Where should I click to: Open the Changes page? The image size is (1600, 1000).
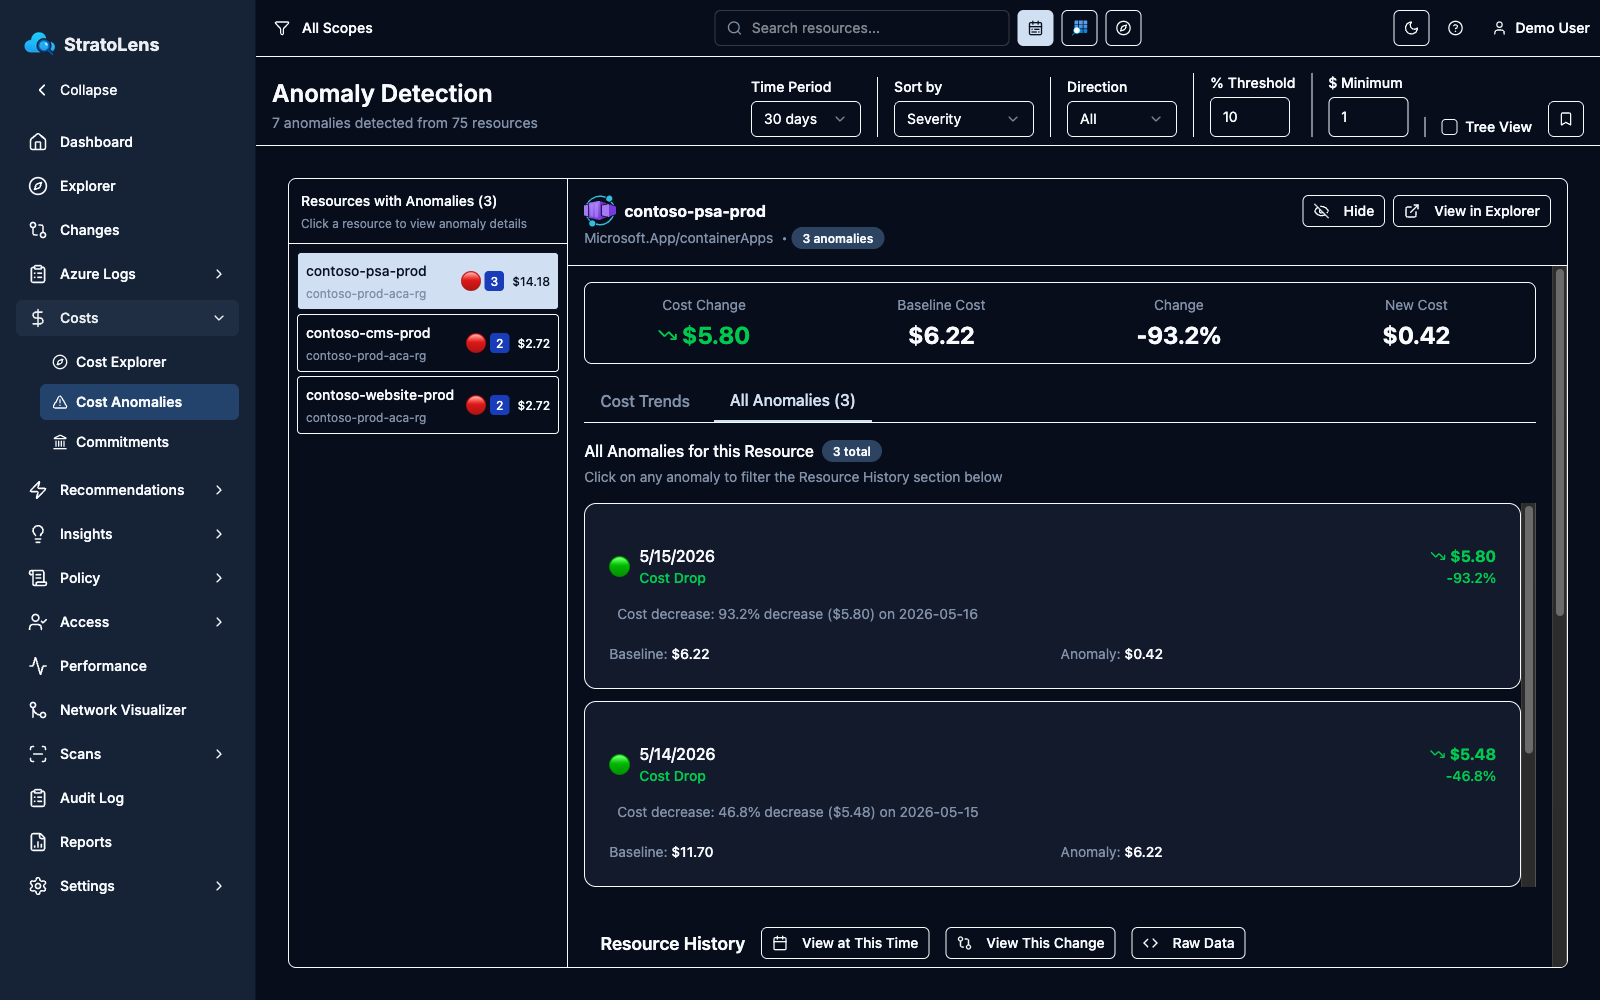(127, 230)
